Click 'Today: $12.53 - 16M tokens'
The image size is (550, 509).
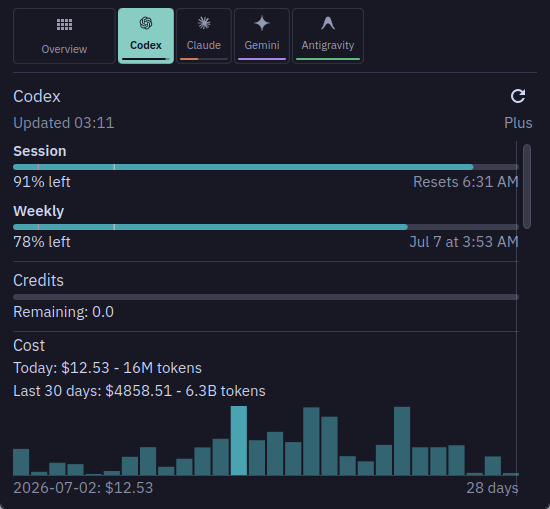[x=107, y=368]
